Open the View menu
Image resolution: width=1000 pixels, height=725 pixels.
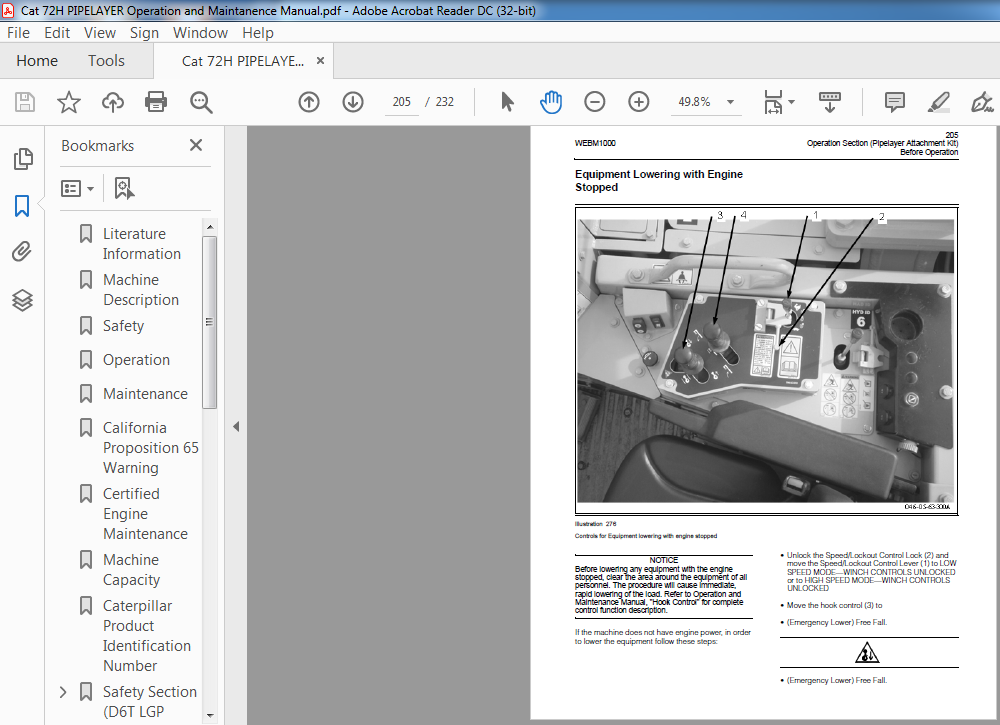(x=100, y=33)
